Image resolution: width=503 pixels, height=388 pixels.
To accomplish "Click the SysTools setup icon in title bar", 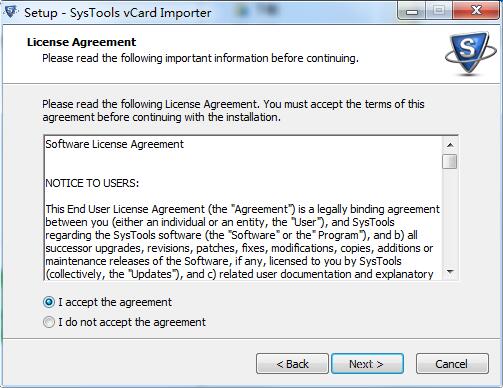I will (x=11, y=12).
